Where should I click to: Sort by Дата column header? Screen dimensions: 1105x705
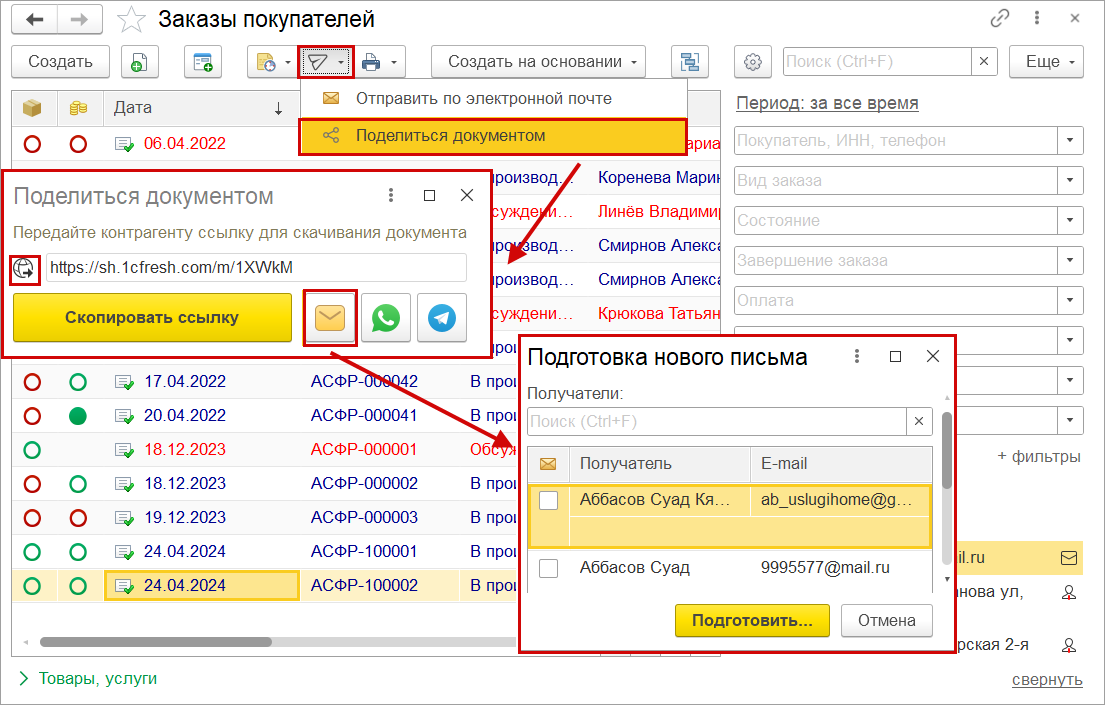point(200,108)
